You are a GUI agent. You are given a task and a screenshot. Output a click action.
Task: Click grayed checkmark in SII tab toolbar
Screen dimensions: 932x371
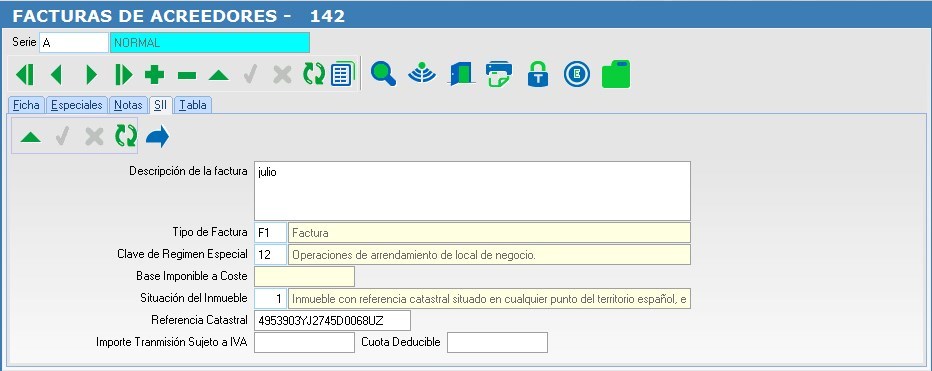click(62, 136)
